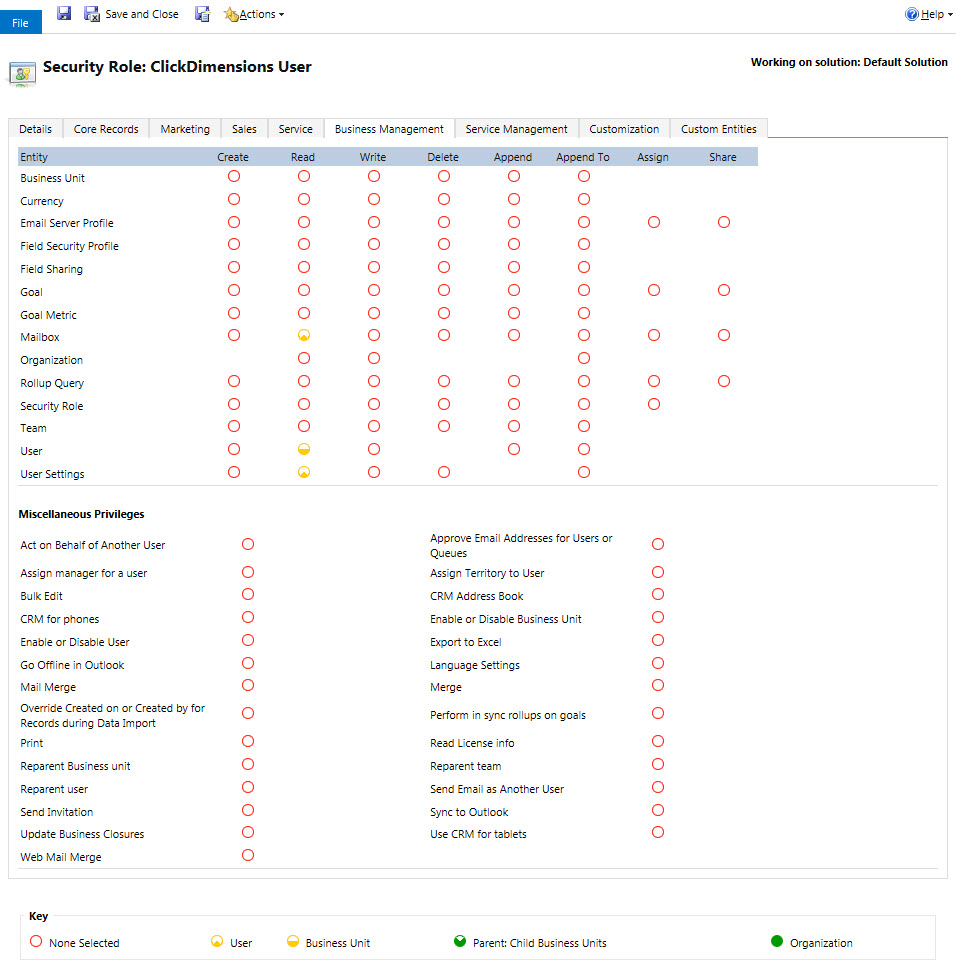Click the Help question mark icon
The width and height of the screenshot is (956, 972).
tap(911, 14)
